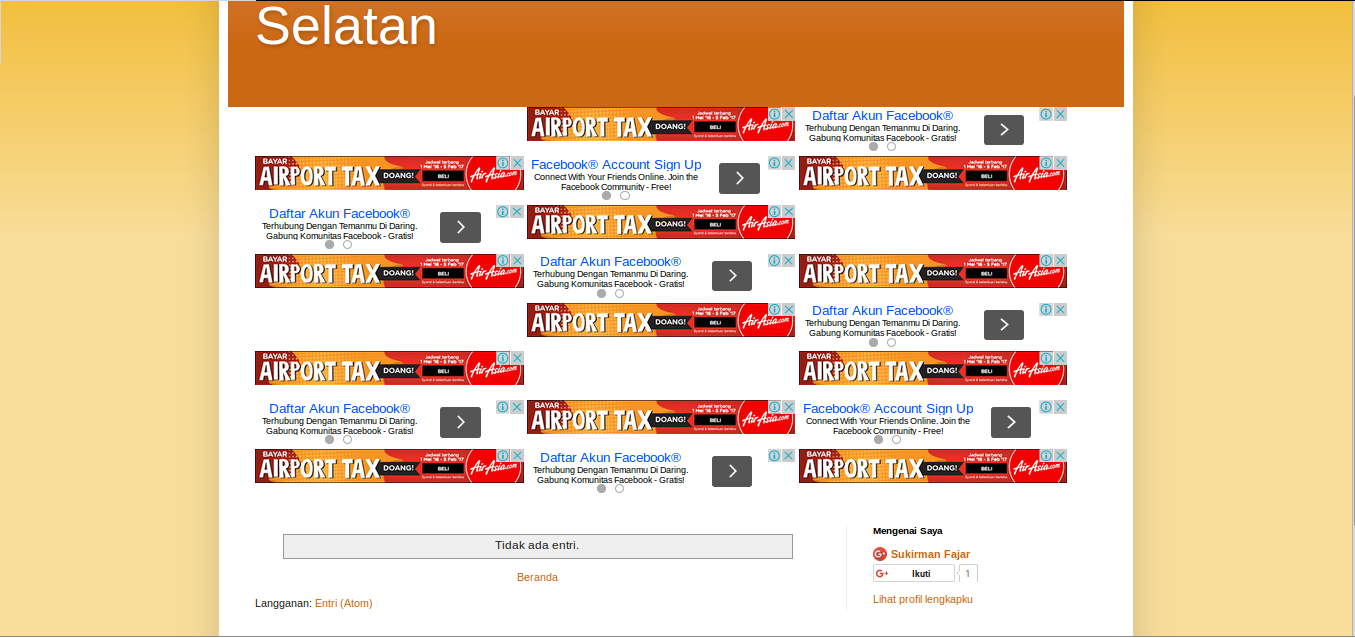
Task: Open Lihat profil lengkapku
Action: pos(922,598)
